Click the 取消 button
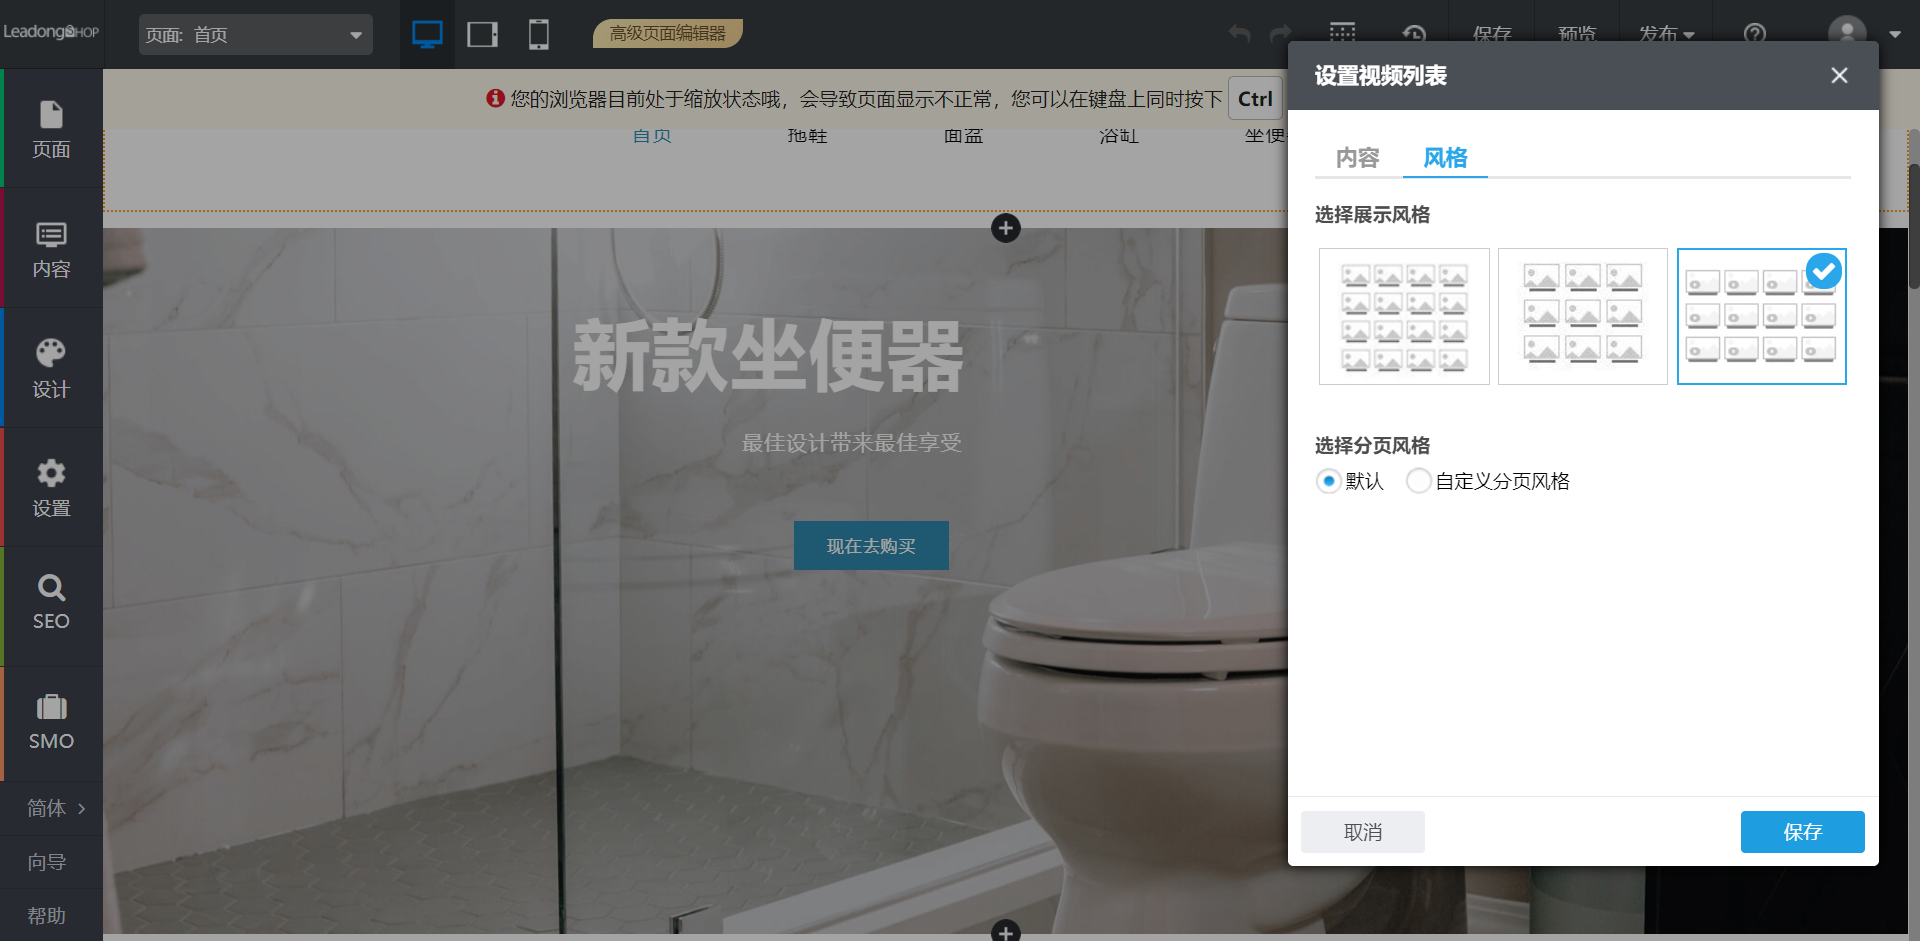This screenshot has width=1920, height=941. (x=1362, y=832)
